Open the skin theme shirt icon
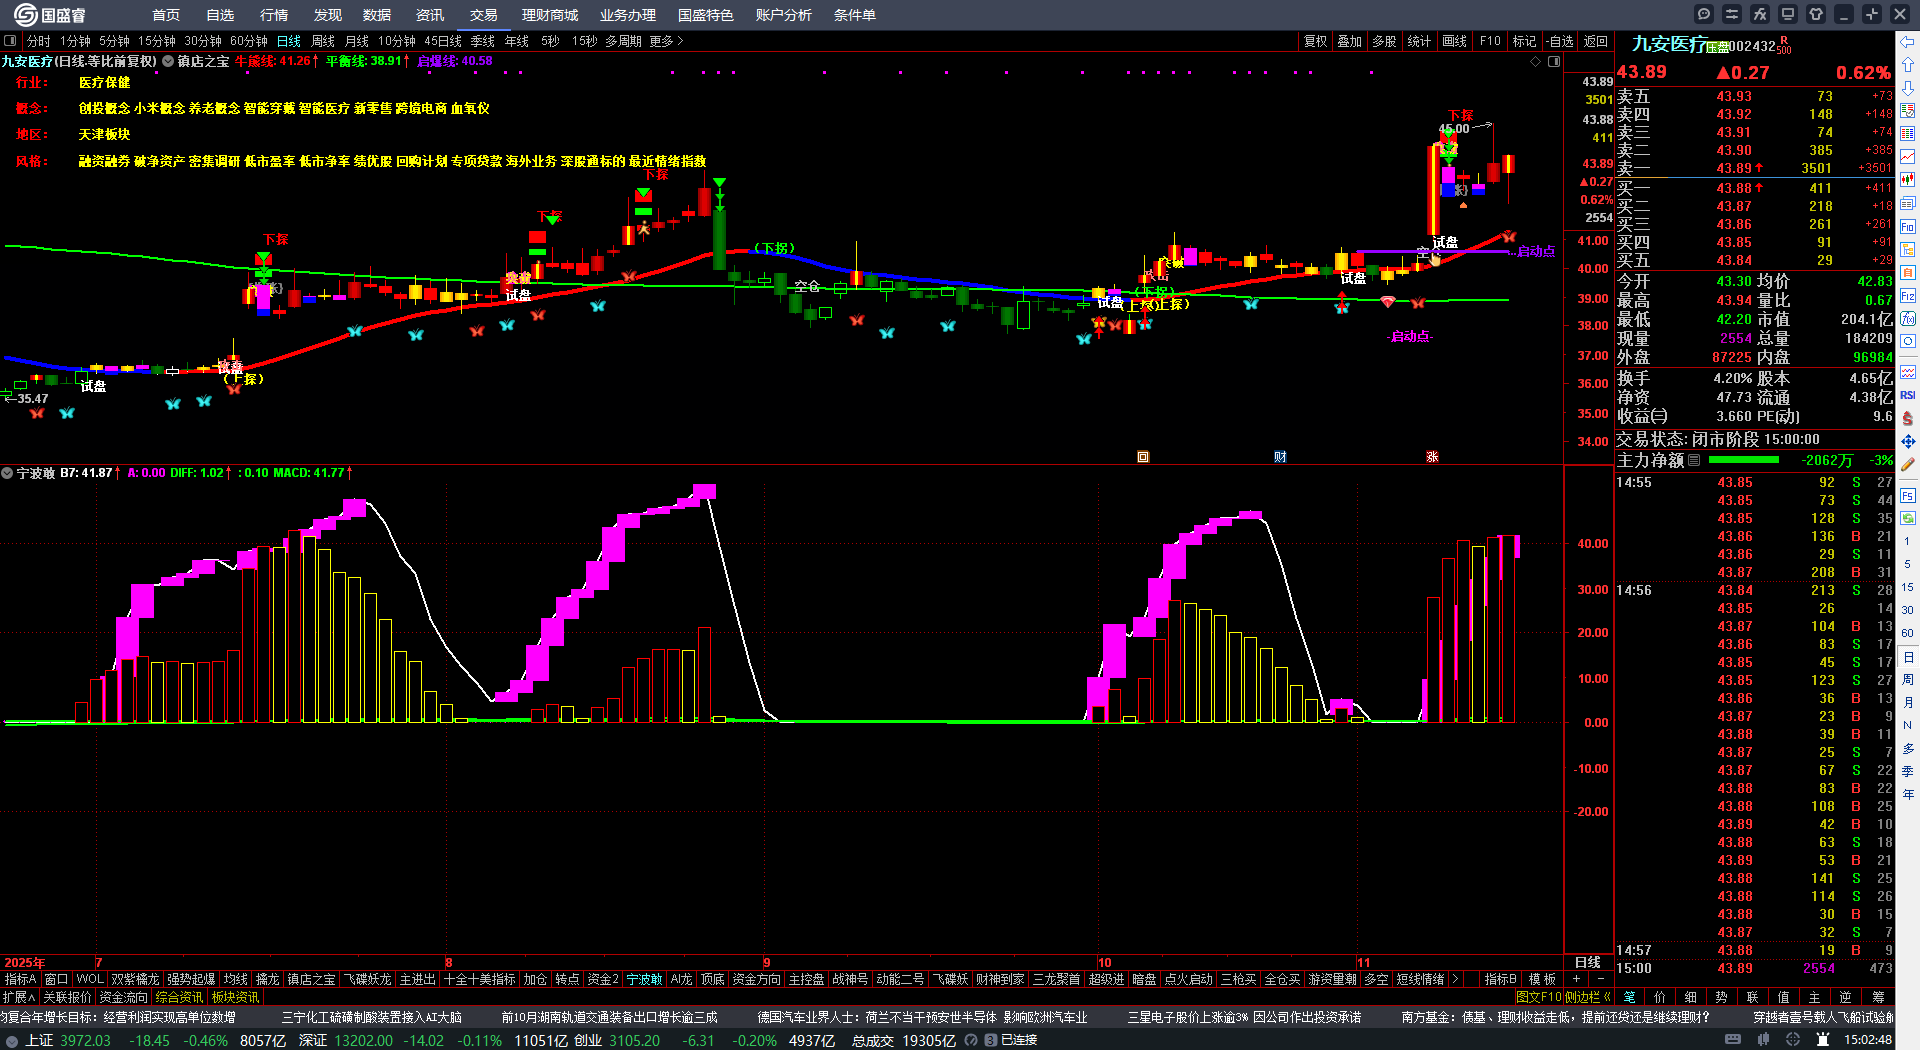This screenshot has width=1920, height=1050. pyautogui.click(x=1816, y=14)
